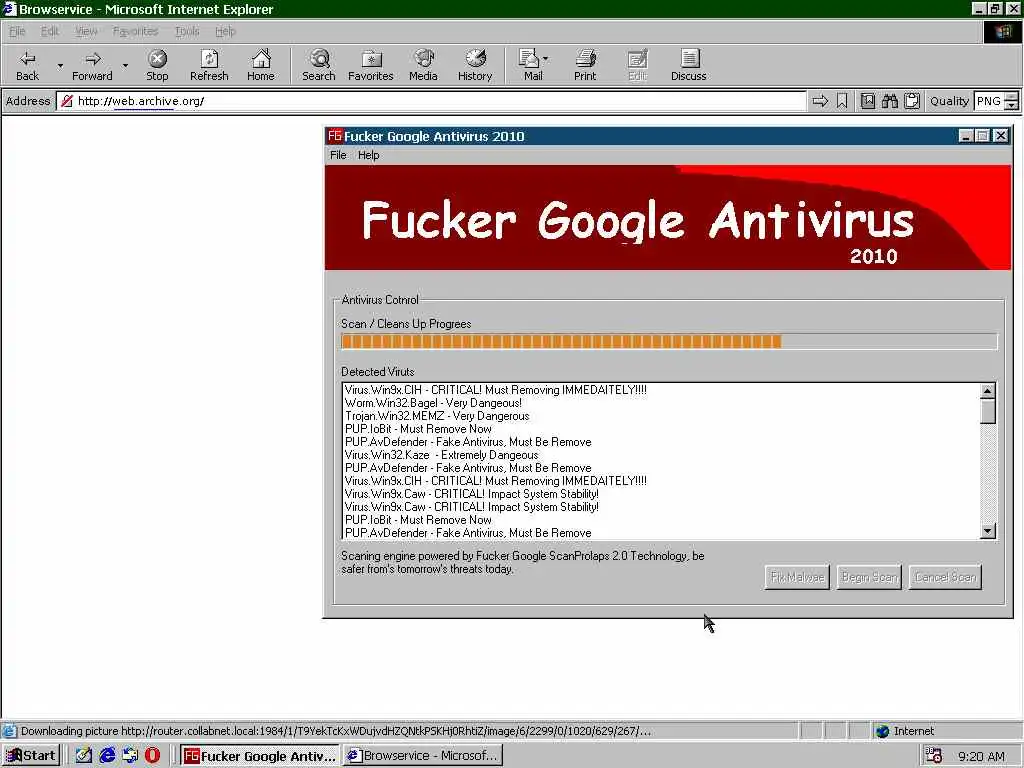Click the Downloading picture status bar text
1024x768 pixels.
336,731
